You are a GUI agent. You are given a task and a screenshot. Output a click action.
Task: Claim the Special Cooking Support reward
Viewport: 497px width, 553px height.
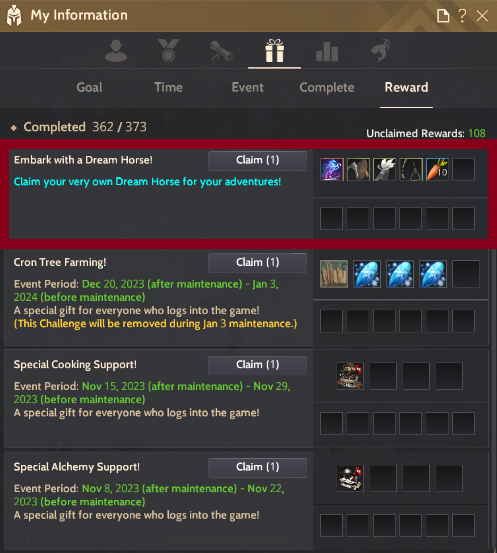(x=257, y=365)
